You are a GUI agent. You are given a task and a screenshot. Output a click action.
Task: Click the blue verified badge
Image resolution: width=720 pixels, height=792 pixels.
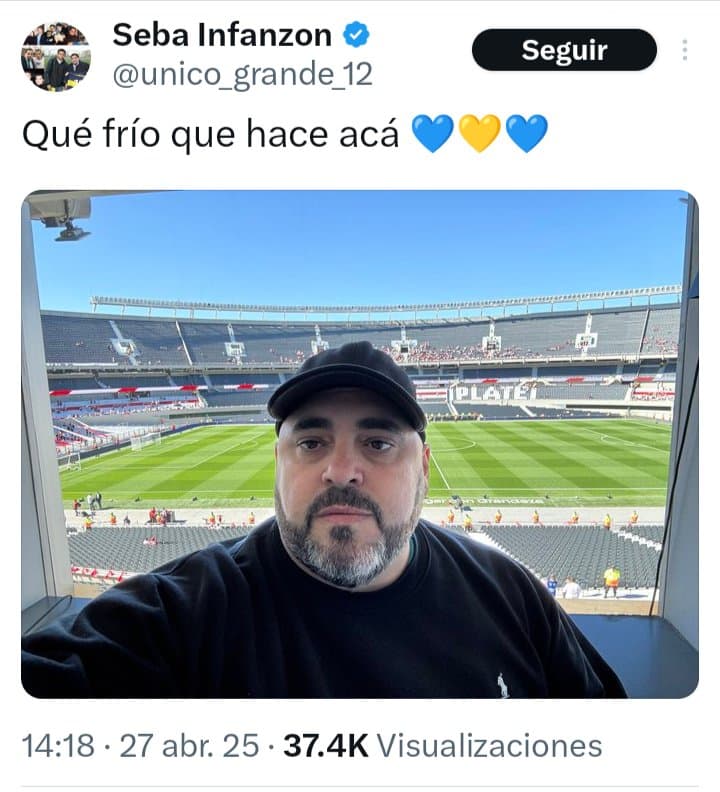tap(356, 34)
